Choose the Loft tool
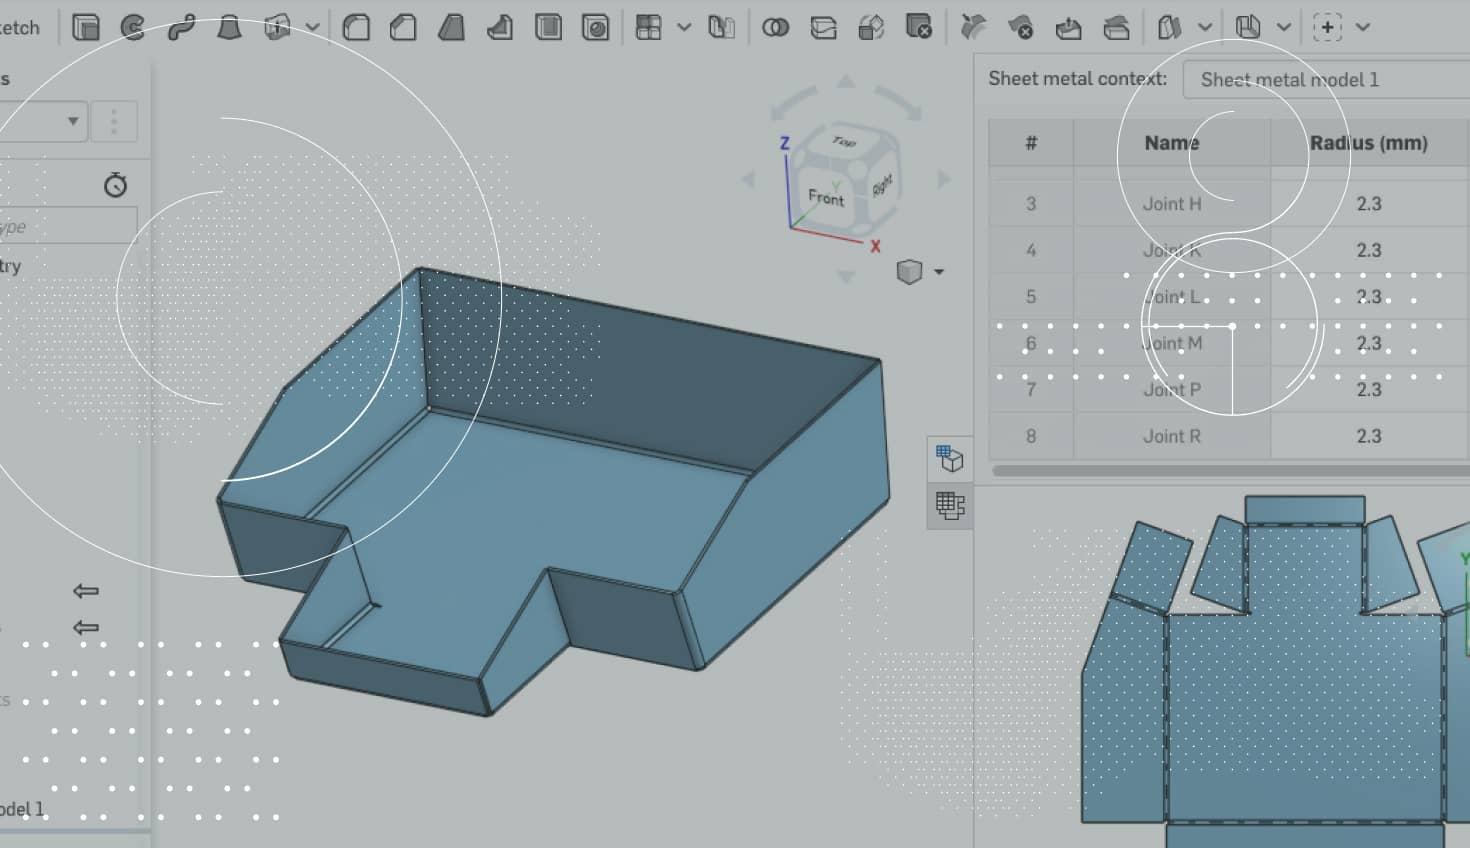 coord(229,27)
